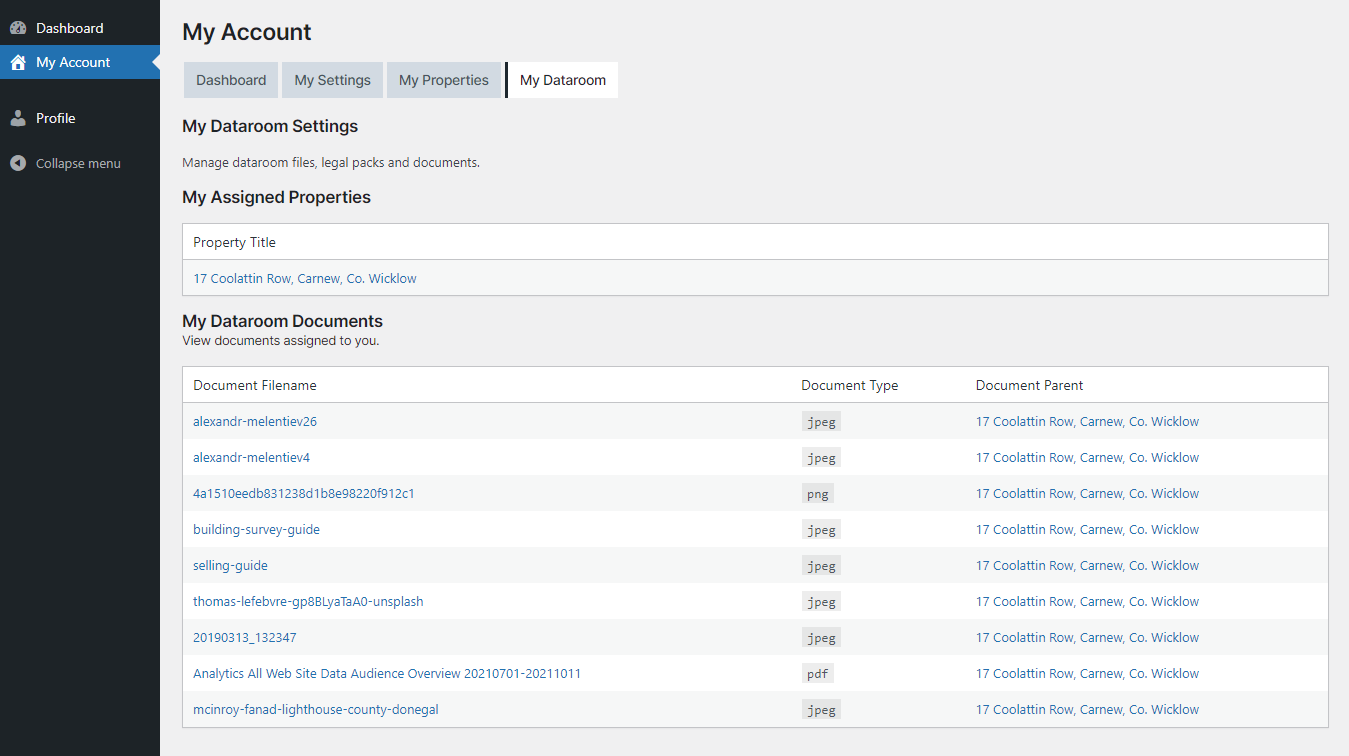Open the alexandr-melentiev4 file link
1349x756 pixels.
[251, 458]
